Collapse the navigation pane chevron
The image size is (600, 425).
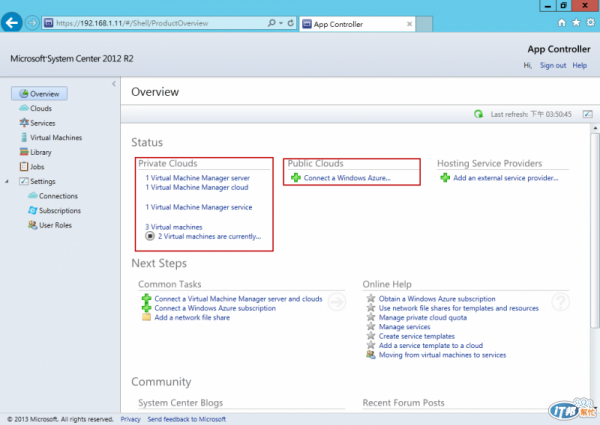[114, 83]
